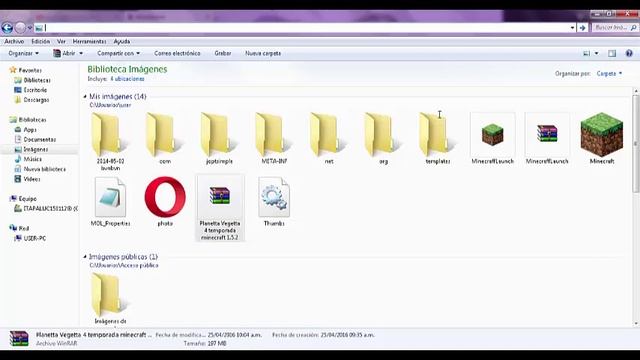The width and height of the screenshot is (640, 360).
Task: Click the Abrir toolbar button
Action: point(64,53)
